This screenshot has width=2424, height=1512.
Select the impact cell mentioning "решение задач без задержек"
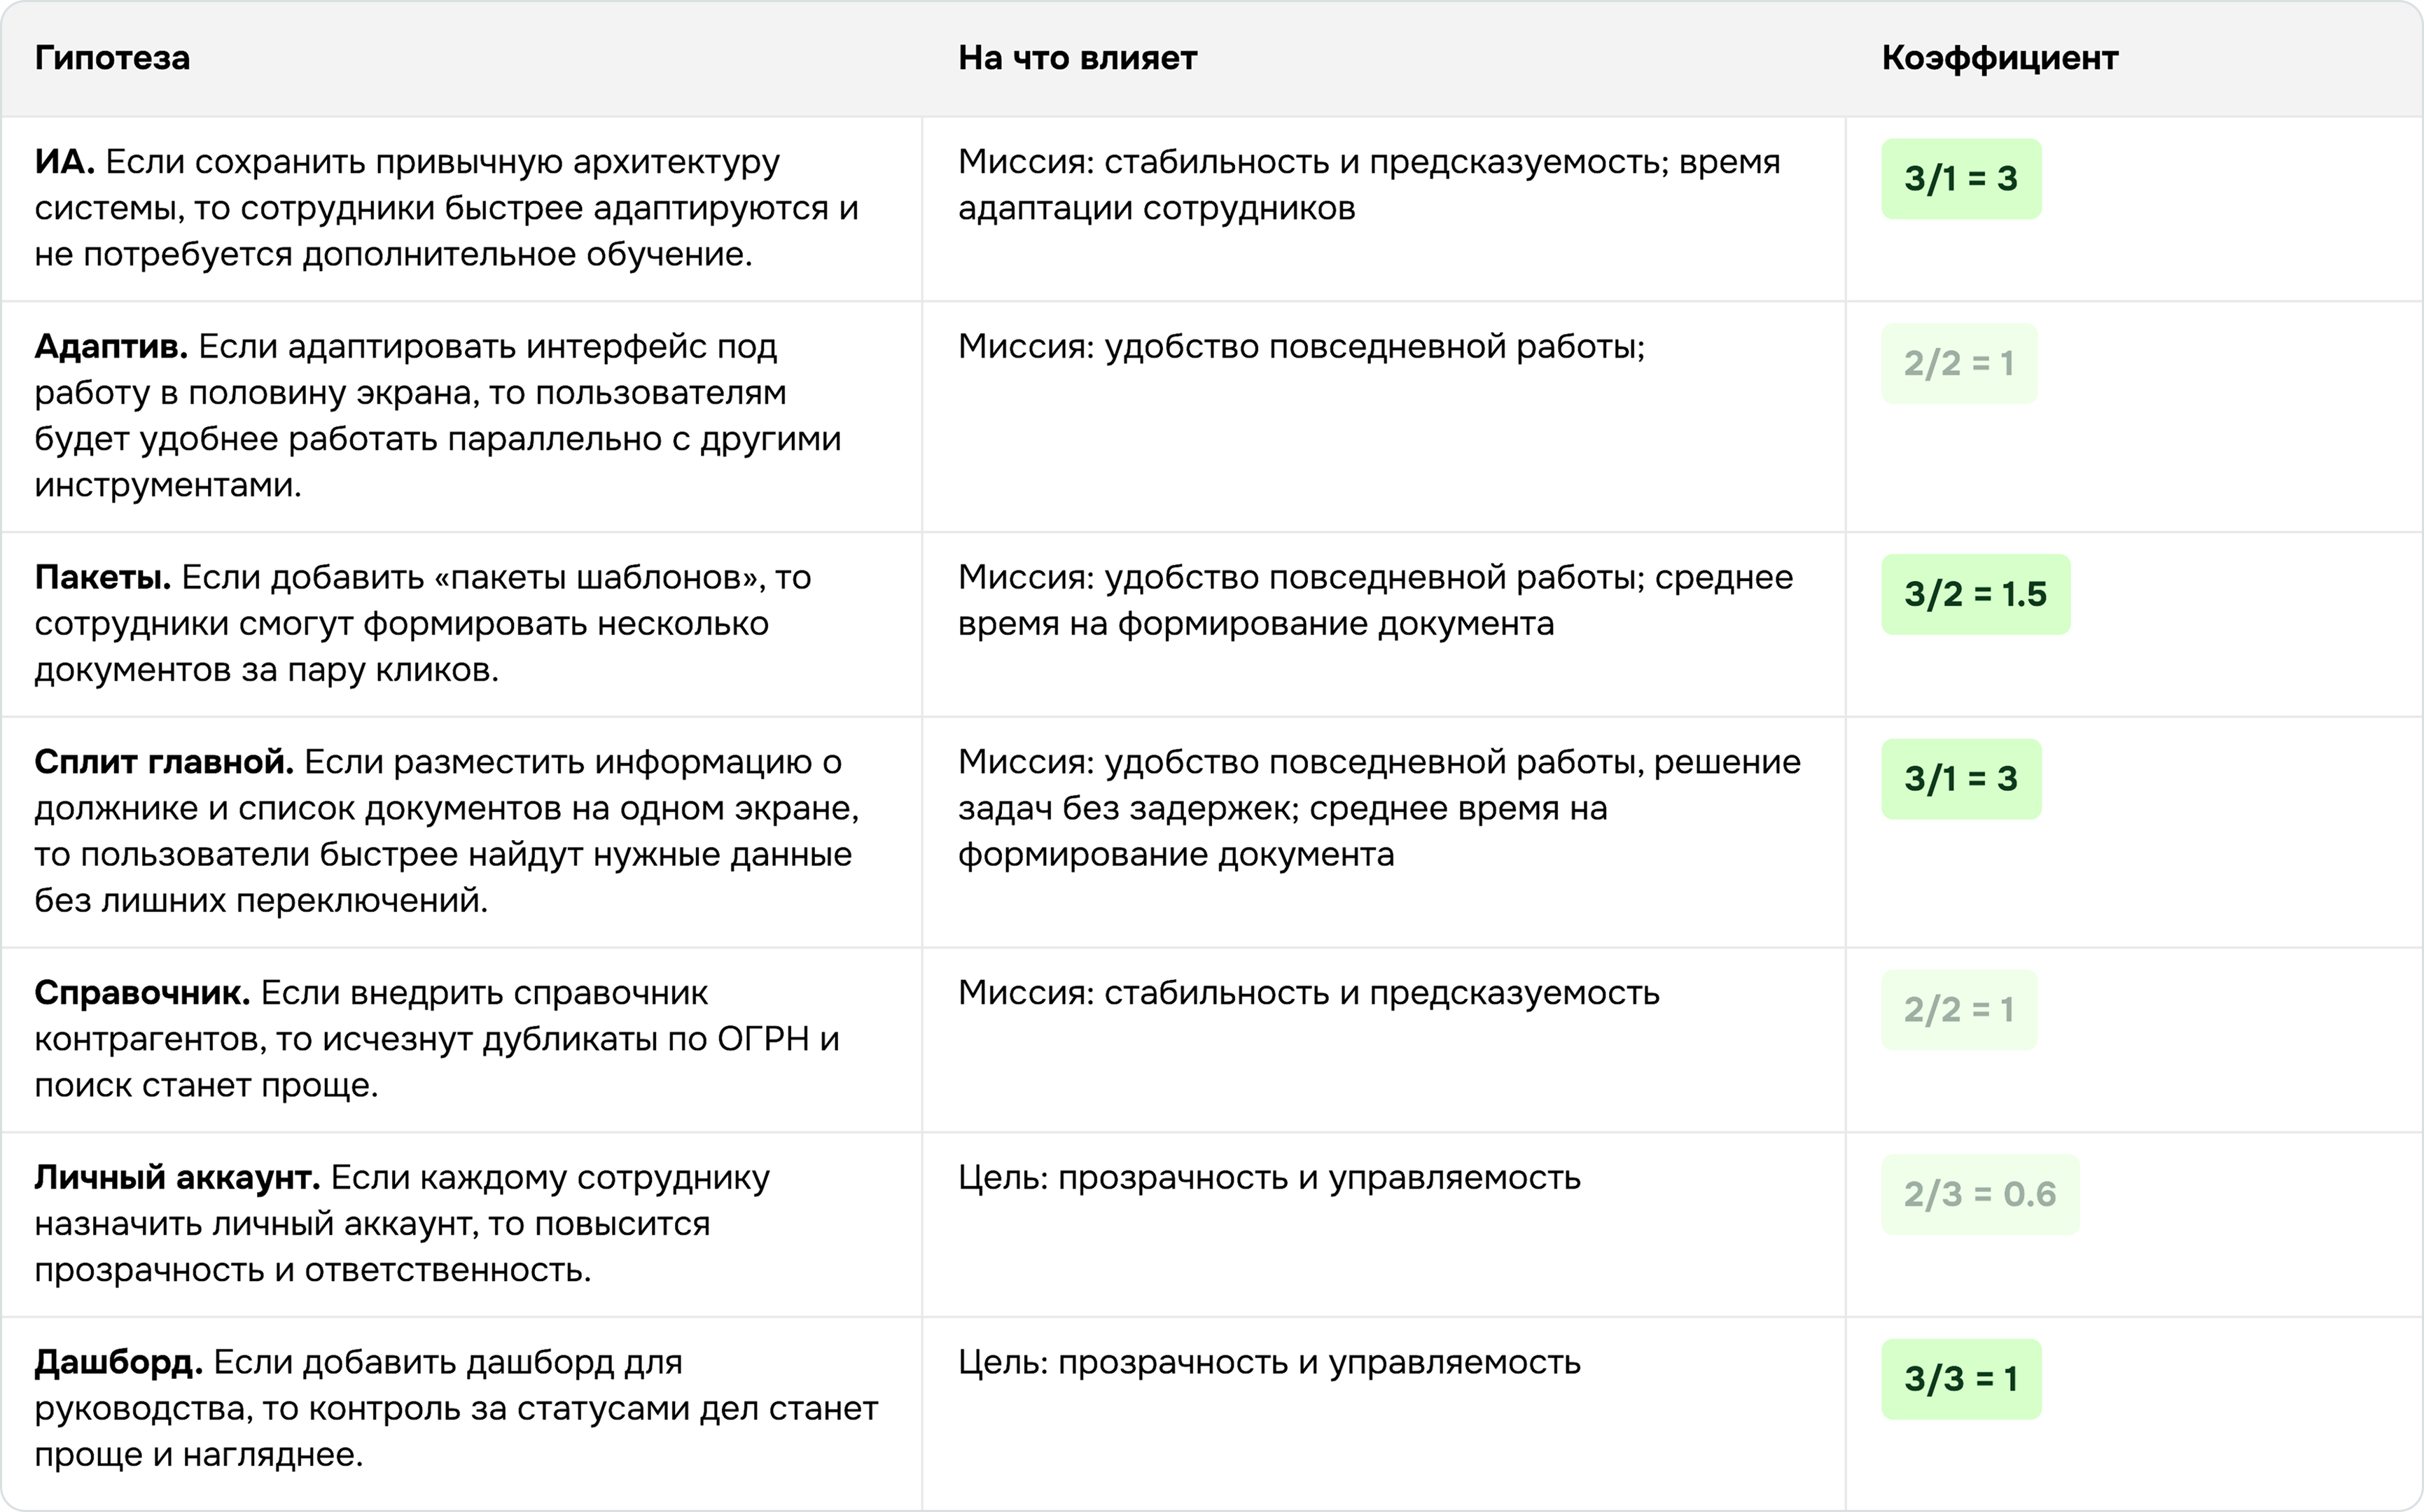click(x=1378, y=808)
